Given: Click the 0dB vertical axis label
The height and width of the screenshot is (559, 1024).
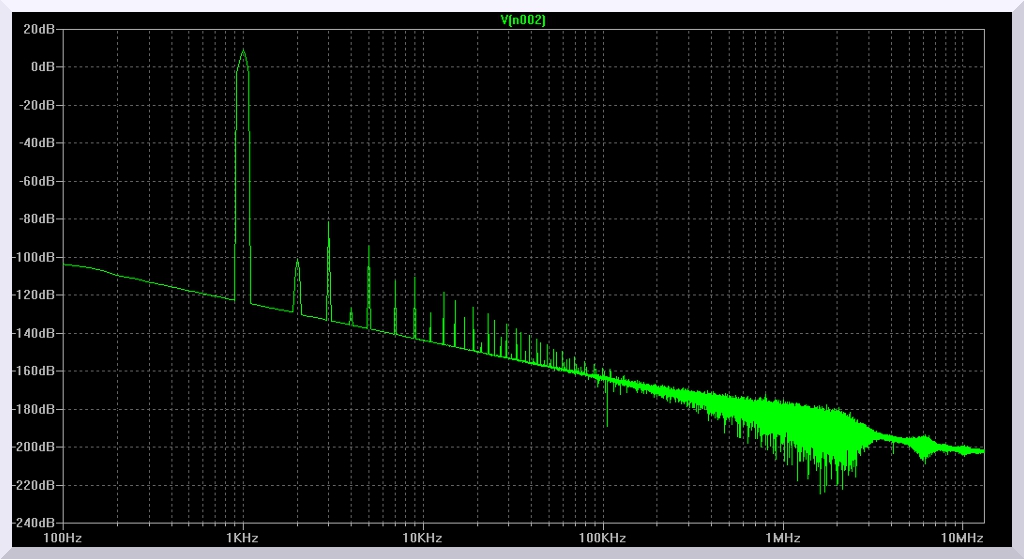Looking at the screenshot, I should [42, 67].
